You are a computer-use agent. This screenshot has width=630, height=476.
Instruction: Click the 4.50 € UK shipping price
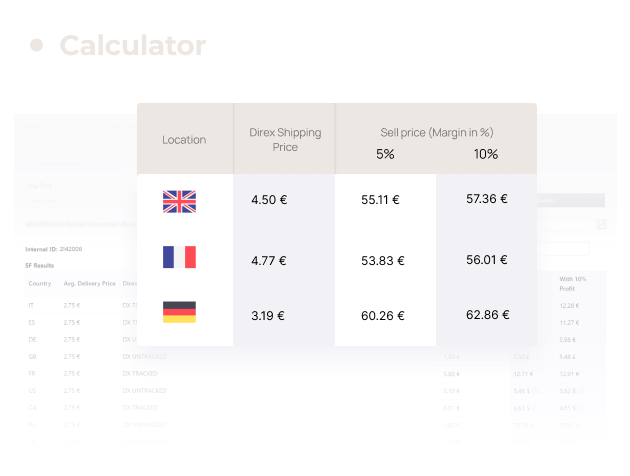point(269,200)
